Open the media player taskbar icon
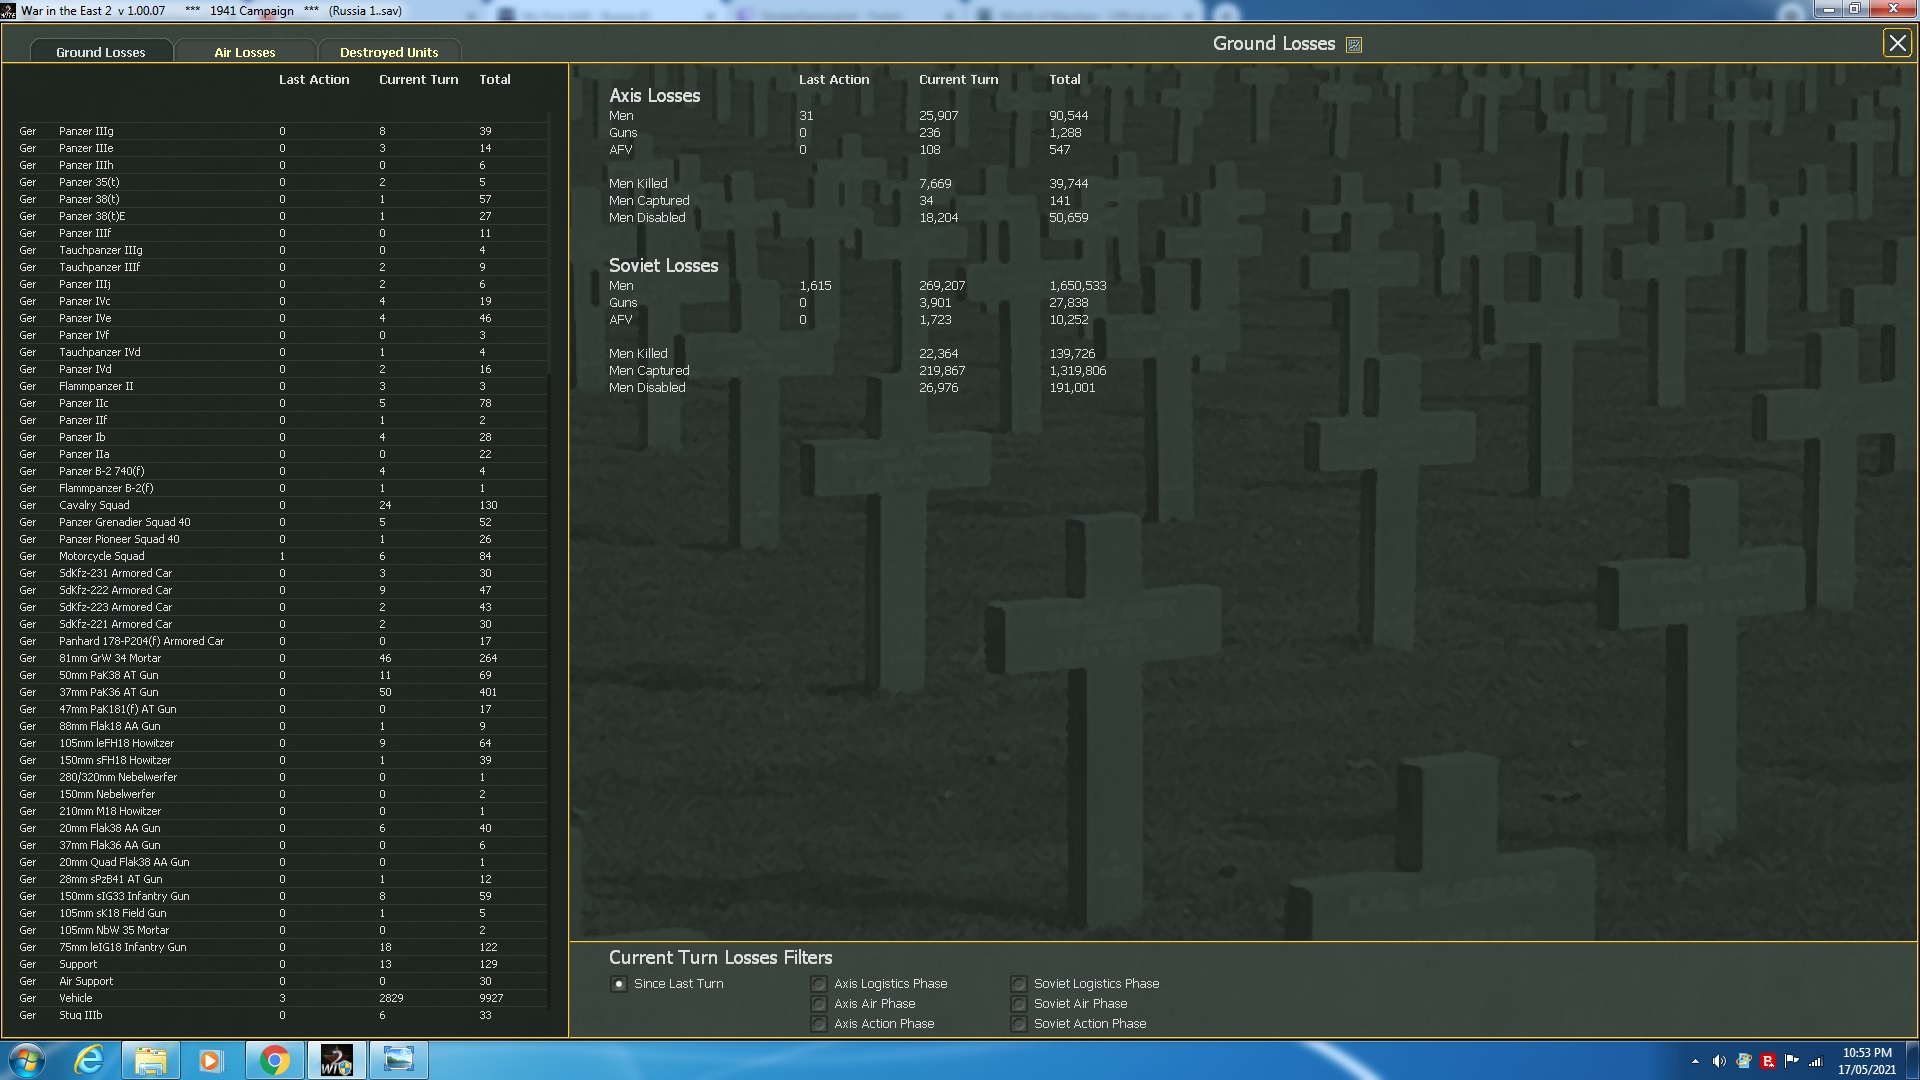Screen dimensions: 1920x1080 click(210, 1060)
